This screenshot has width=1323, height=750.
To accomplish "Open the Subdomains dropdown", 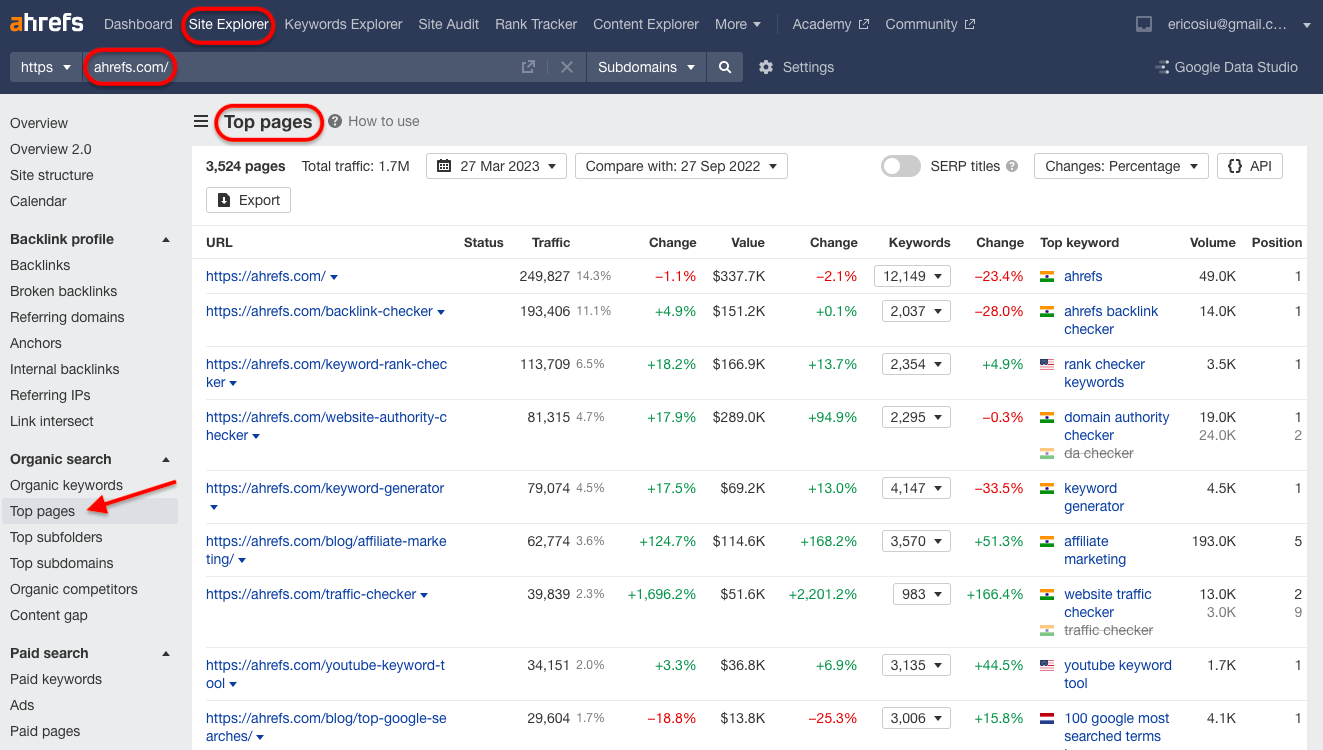I will [x=647, y=67].
